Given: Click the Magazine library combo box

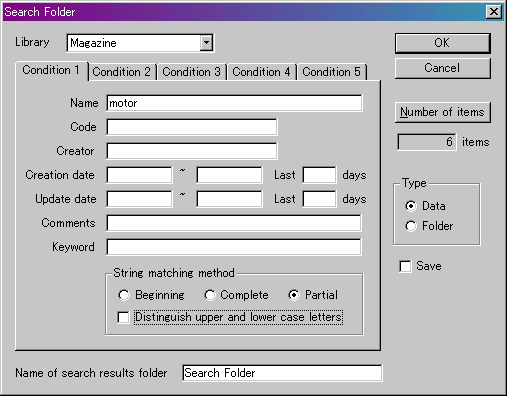Looking at the screenshot, I should coord(140,43).
